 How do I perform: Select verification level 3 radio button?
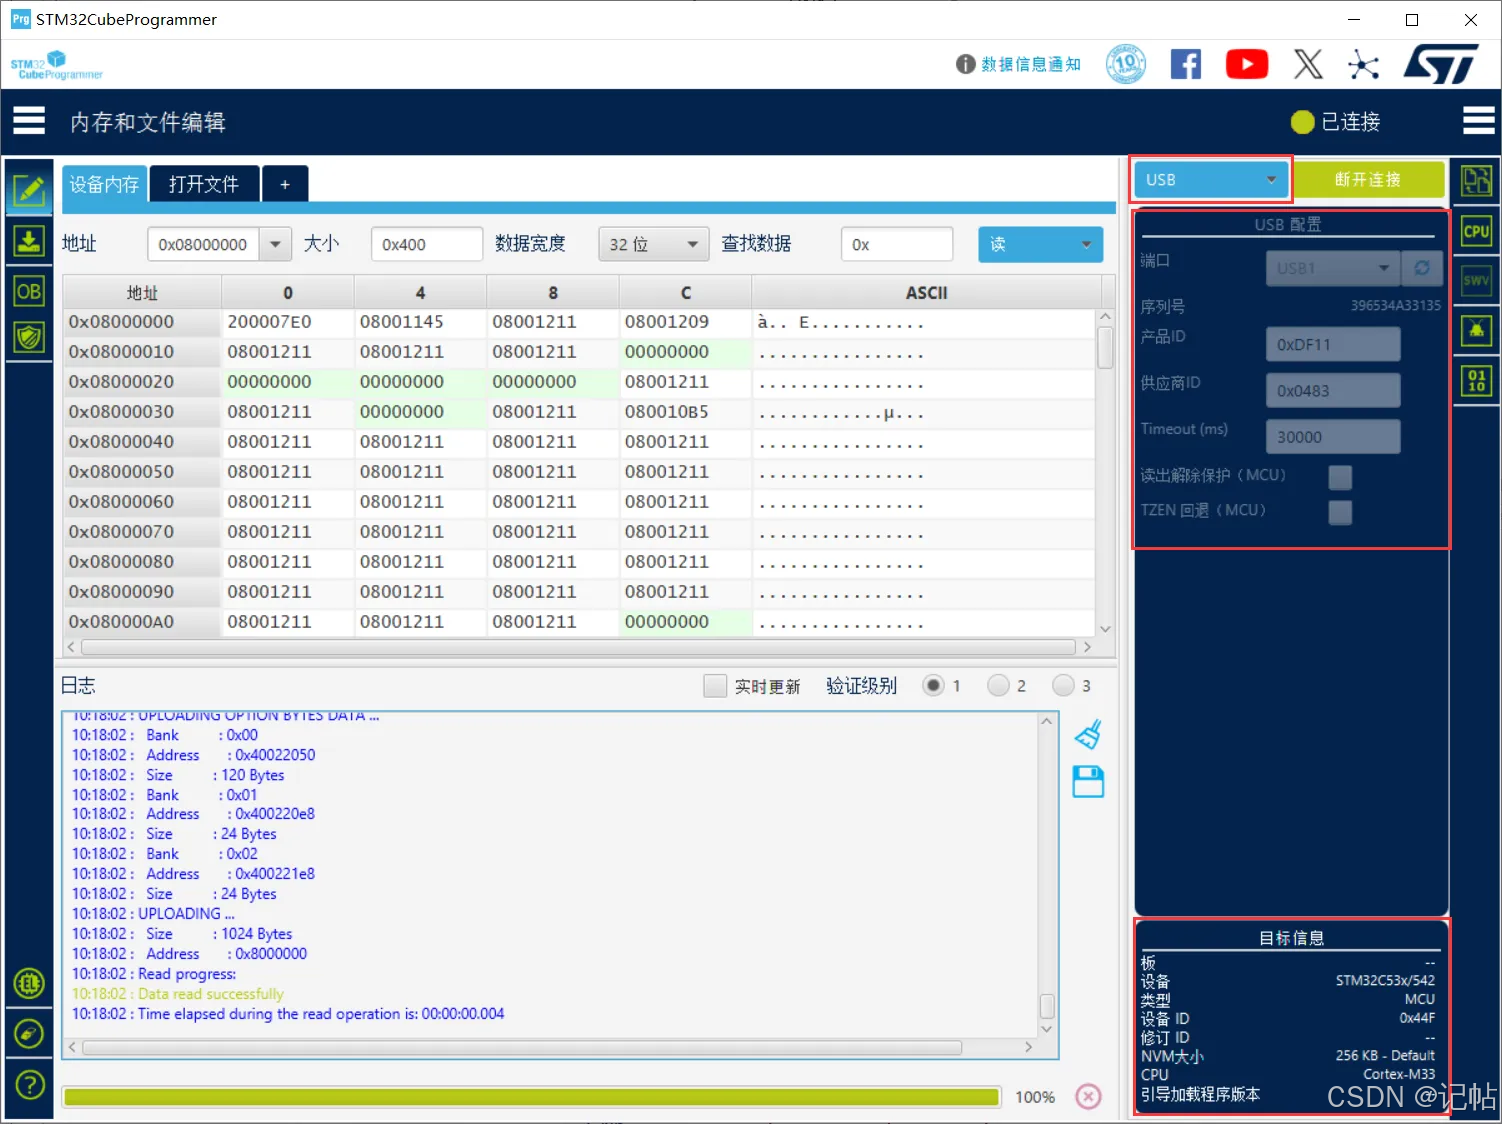coord(1063,686)
